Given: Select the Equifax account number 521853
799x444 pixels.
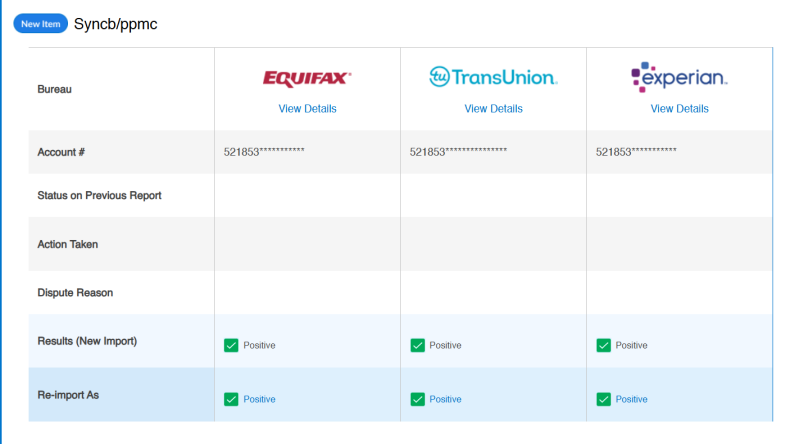Looking at the screenshot, I should pos(264,151).
